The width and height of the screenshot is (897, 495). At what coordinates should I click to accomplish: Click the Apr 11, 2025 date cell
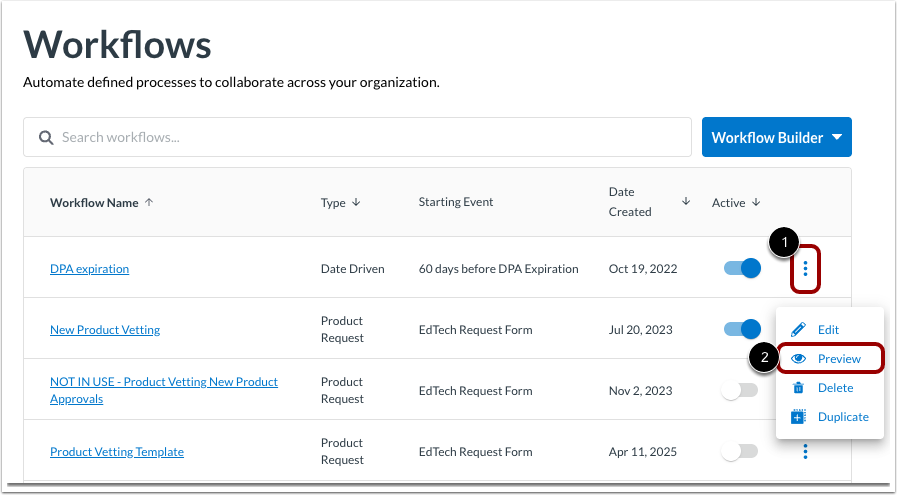642,452
